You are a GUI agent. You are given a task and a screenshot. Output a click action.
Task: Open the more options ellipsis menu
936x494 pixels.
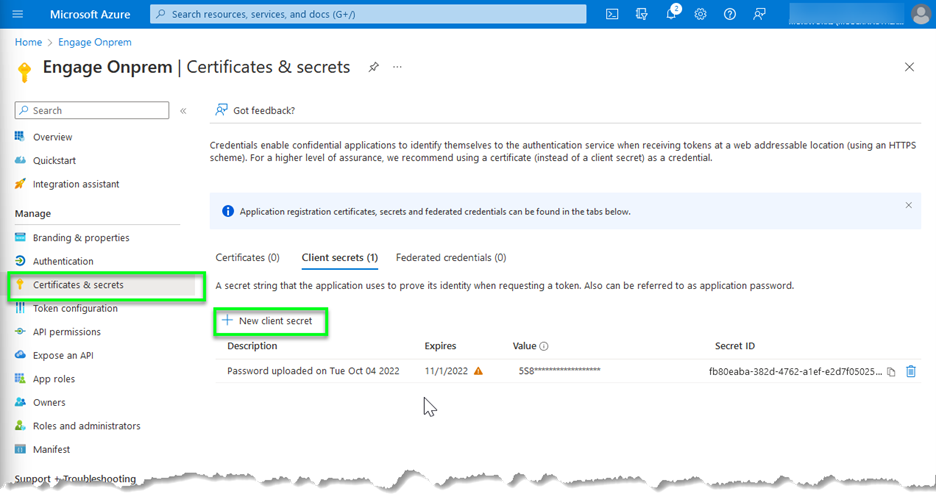coord(397,67)
